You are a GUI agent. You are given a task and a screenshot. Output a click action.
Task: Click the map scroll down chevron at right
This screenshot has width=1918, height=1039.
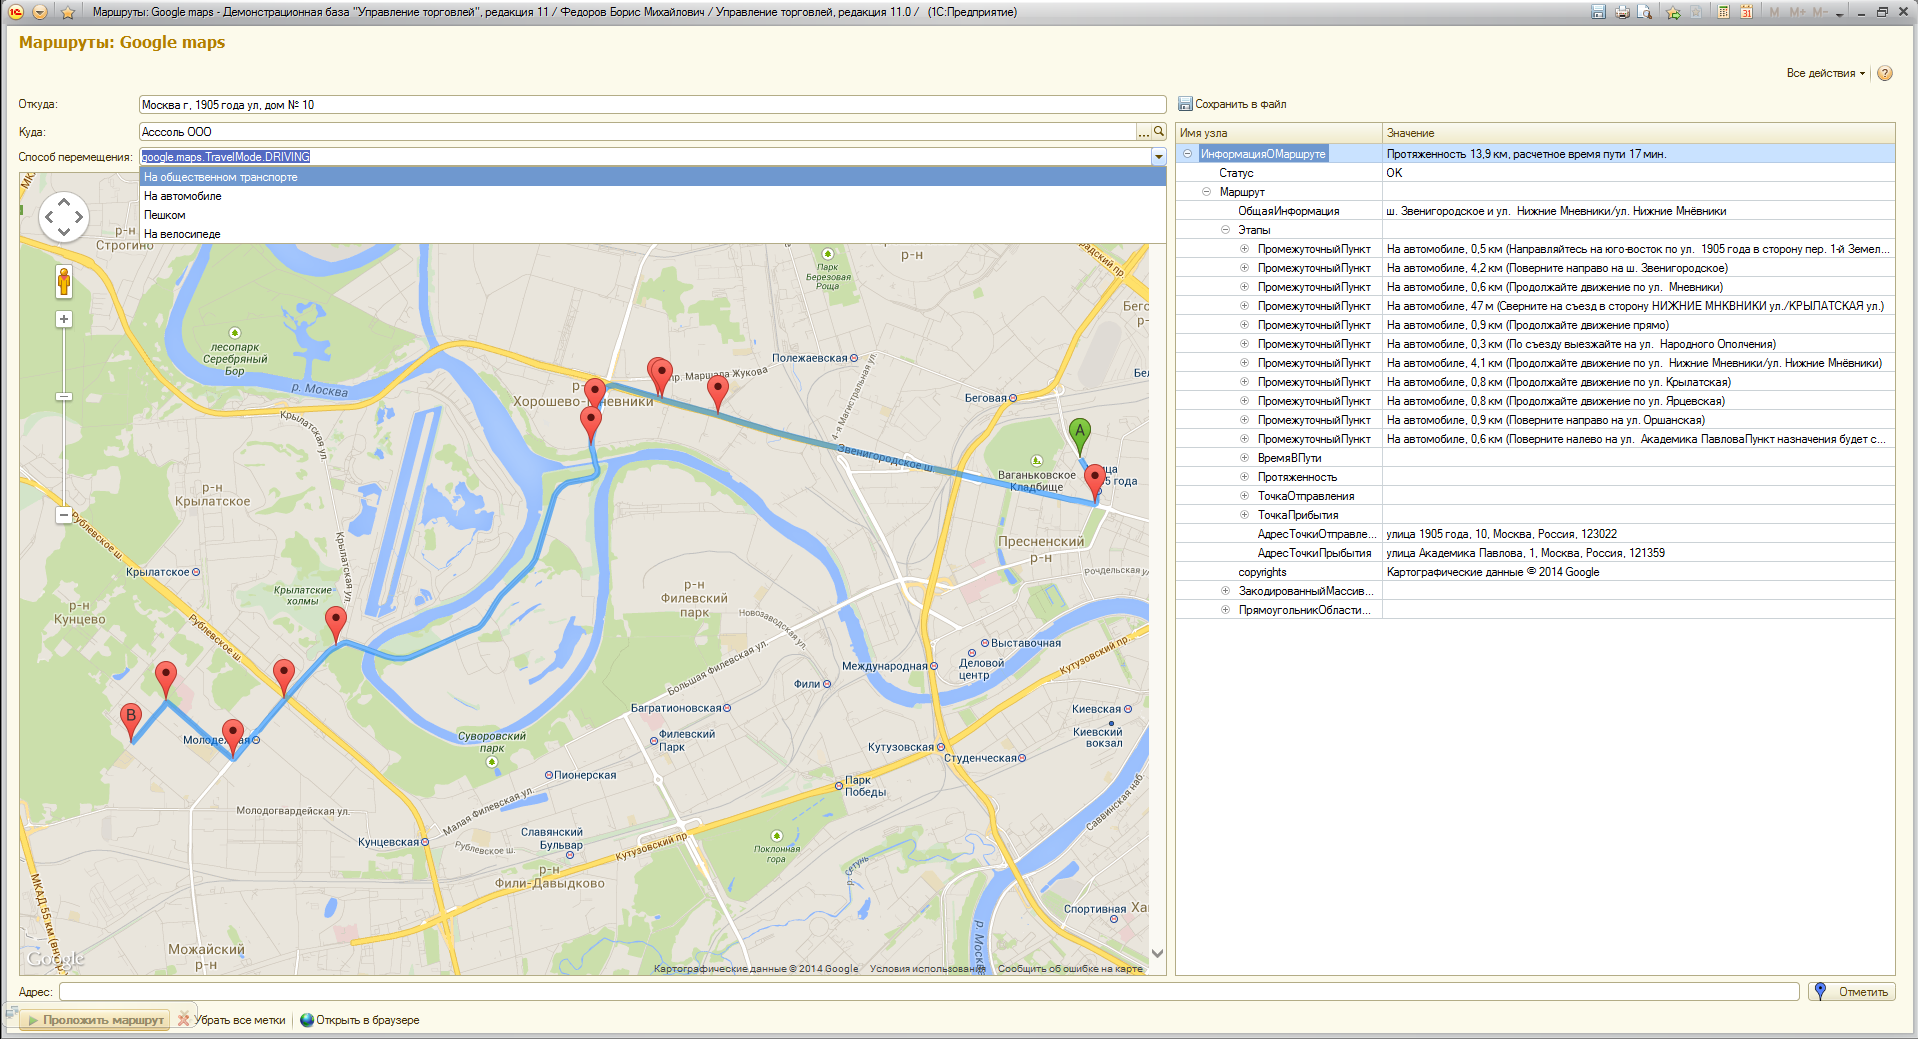point(1158,954)
